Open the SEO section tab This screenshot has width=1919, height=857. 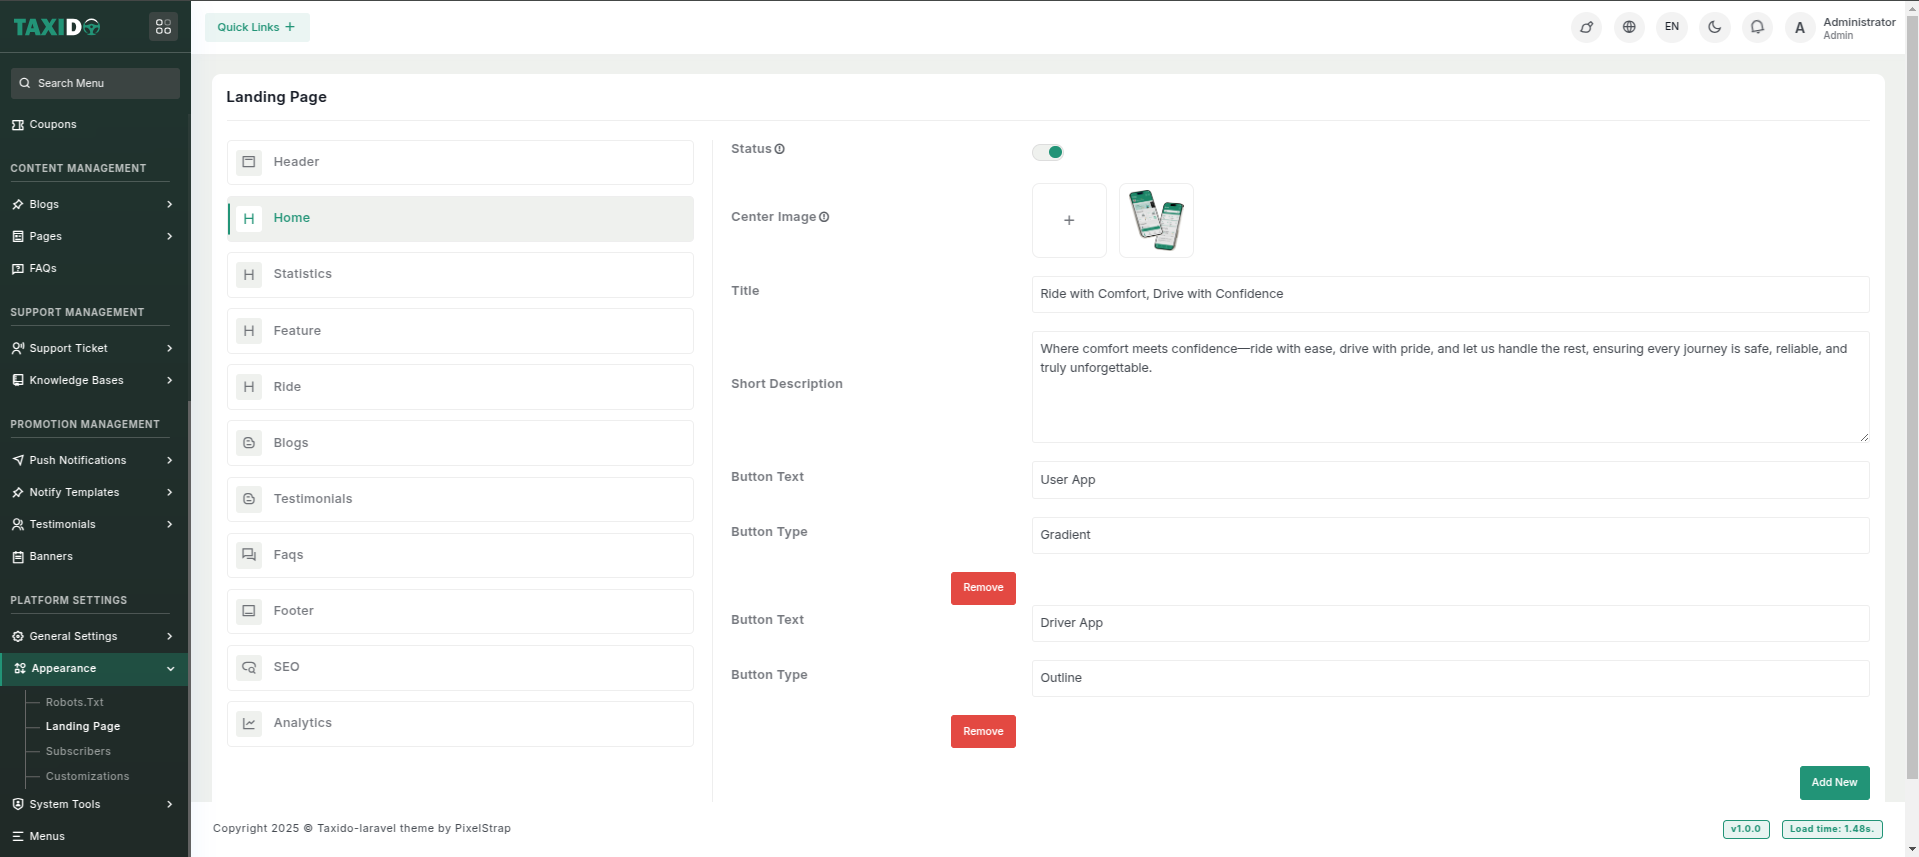pos(460,667)
